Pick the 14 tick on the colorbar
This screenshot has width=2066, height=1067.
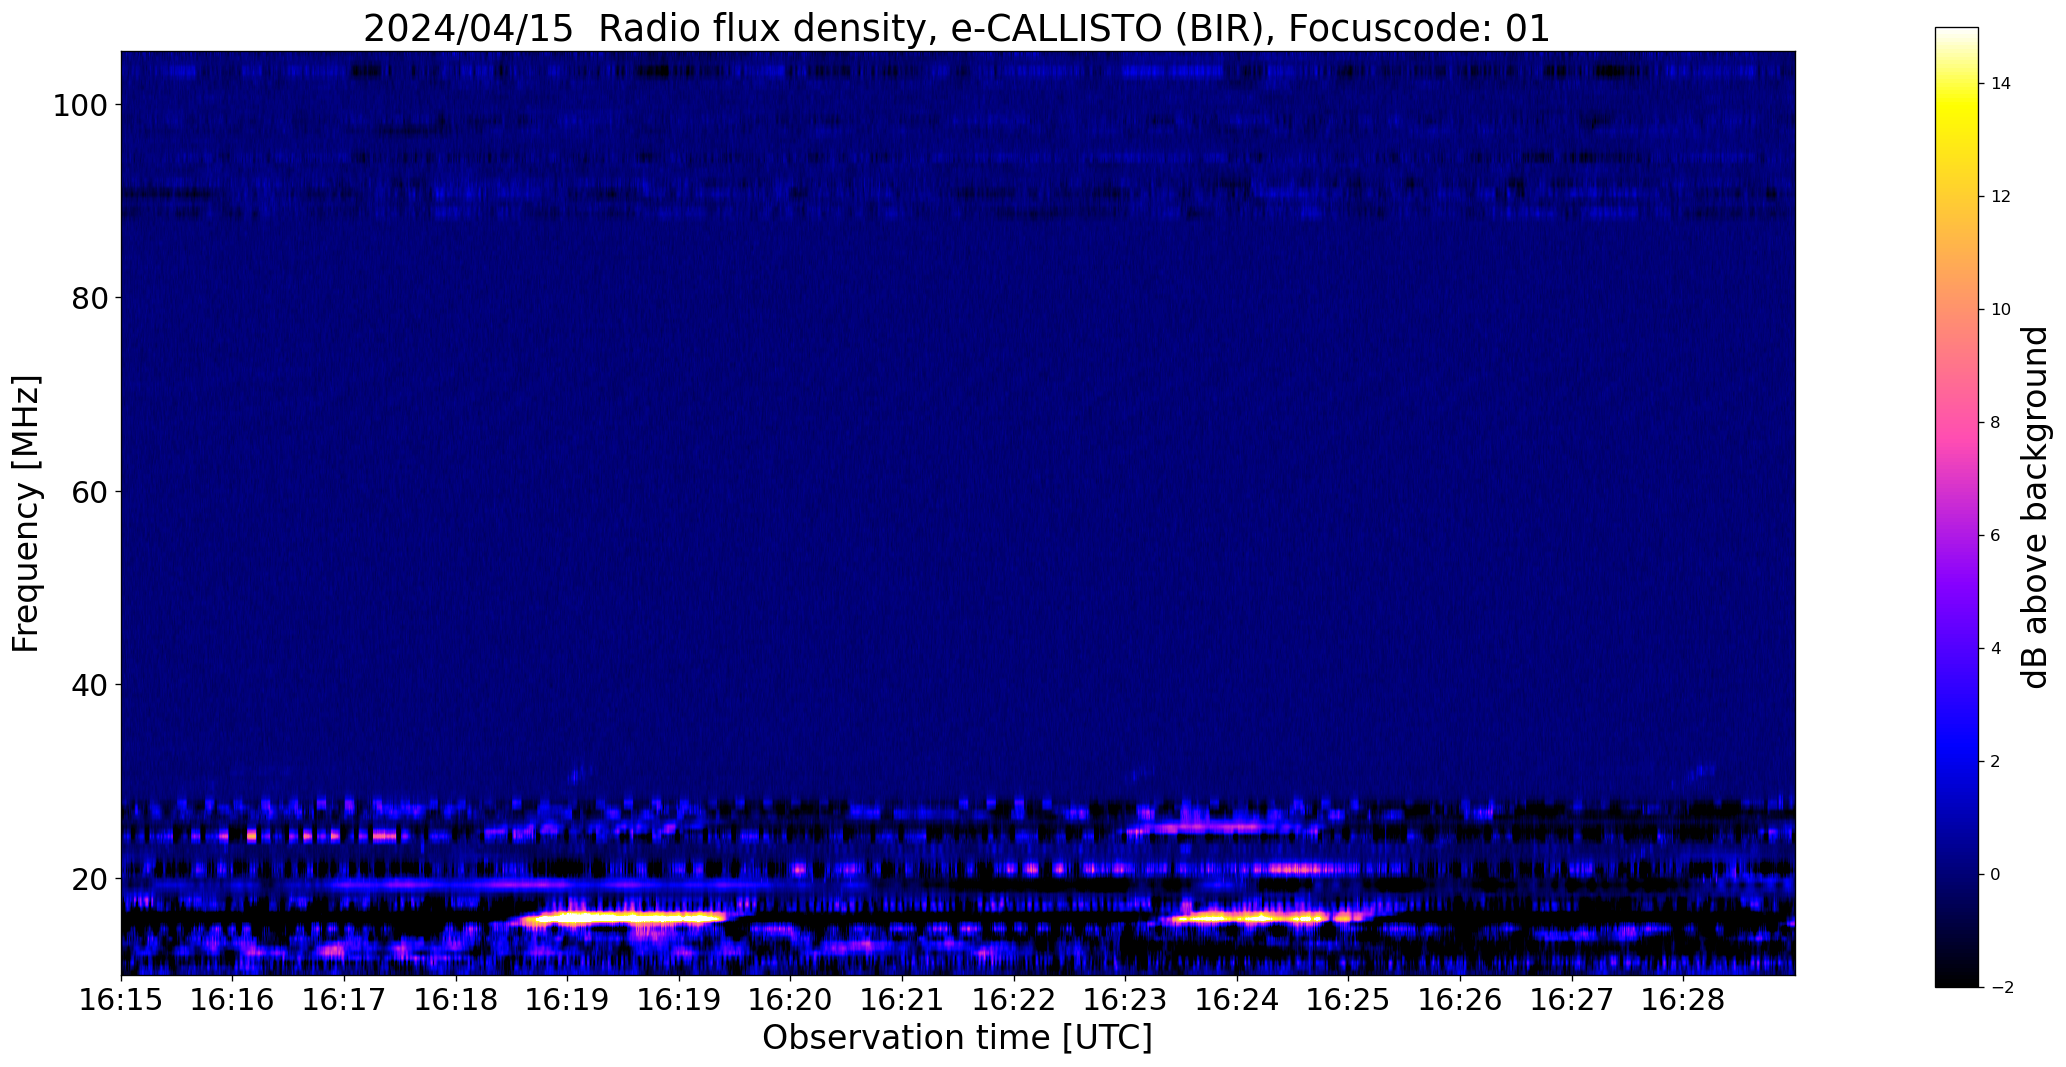(2001, 84)
